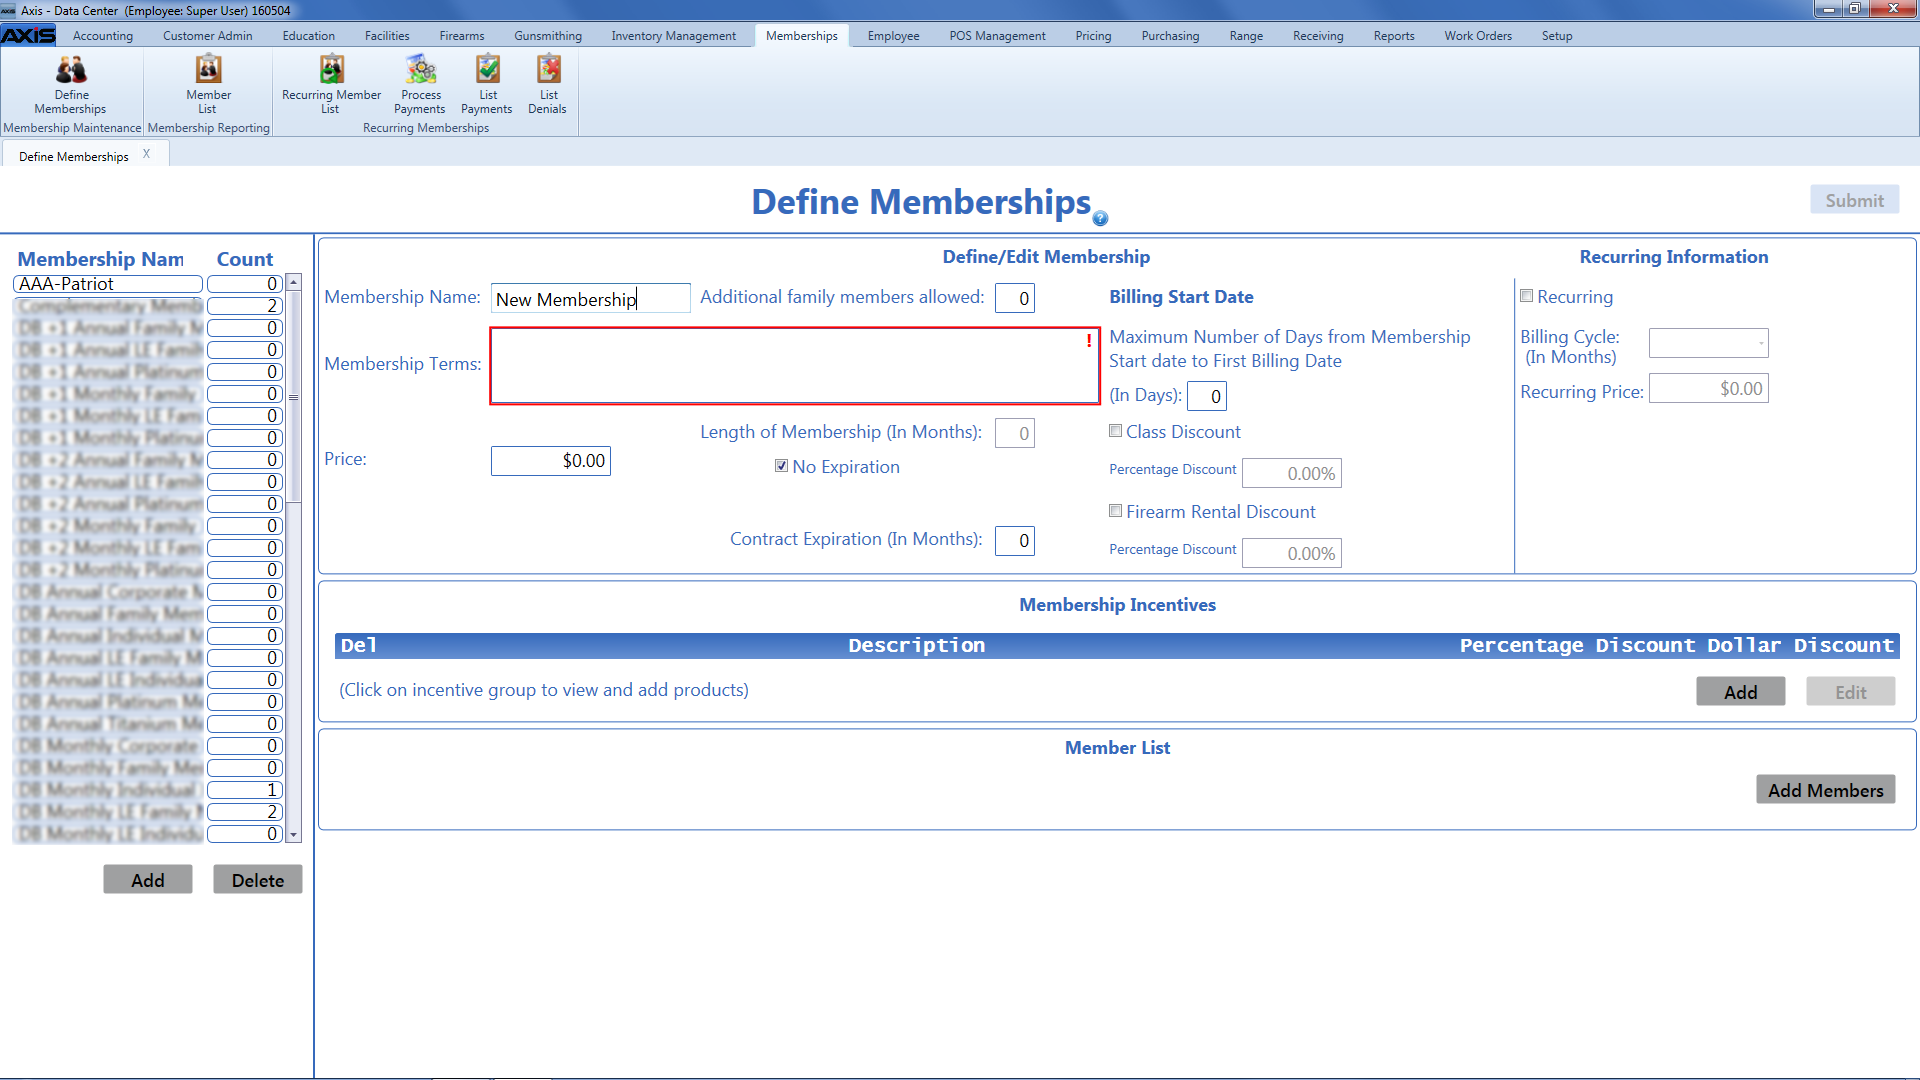Viewport: 1920px width, 1080px height.
Task: Open the Purchasing ribbon tab
Action: pyautogui.click(x=1170, y=36)
